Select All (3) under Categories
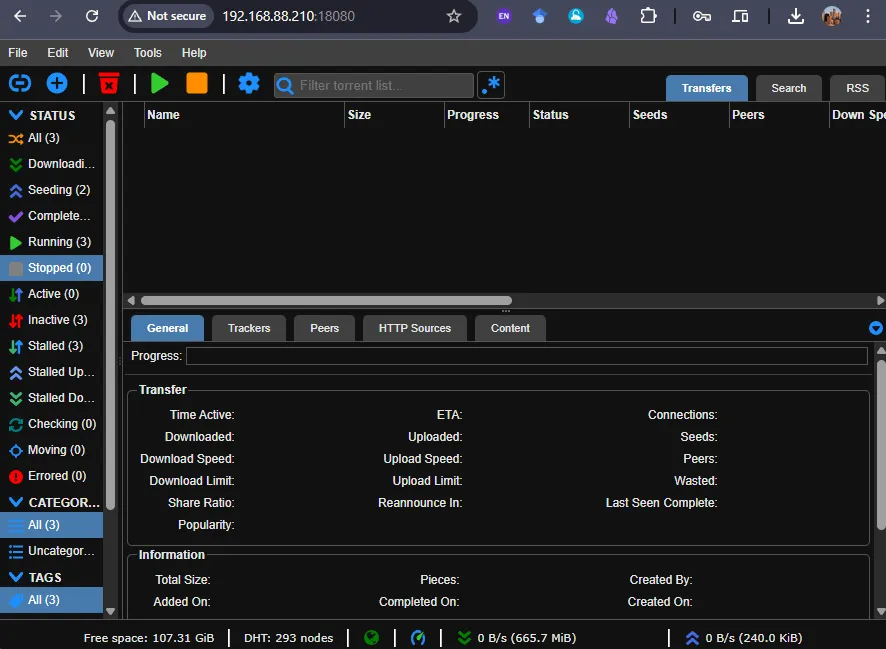886x649 pixels. (51, 525)
